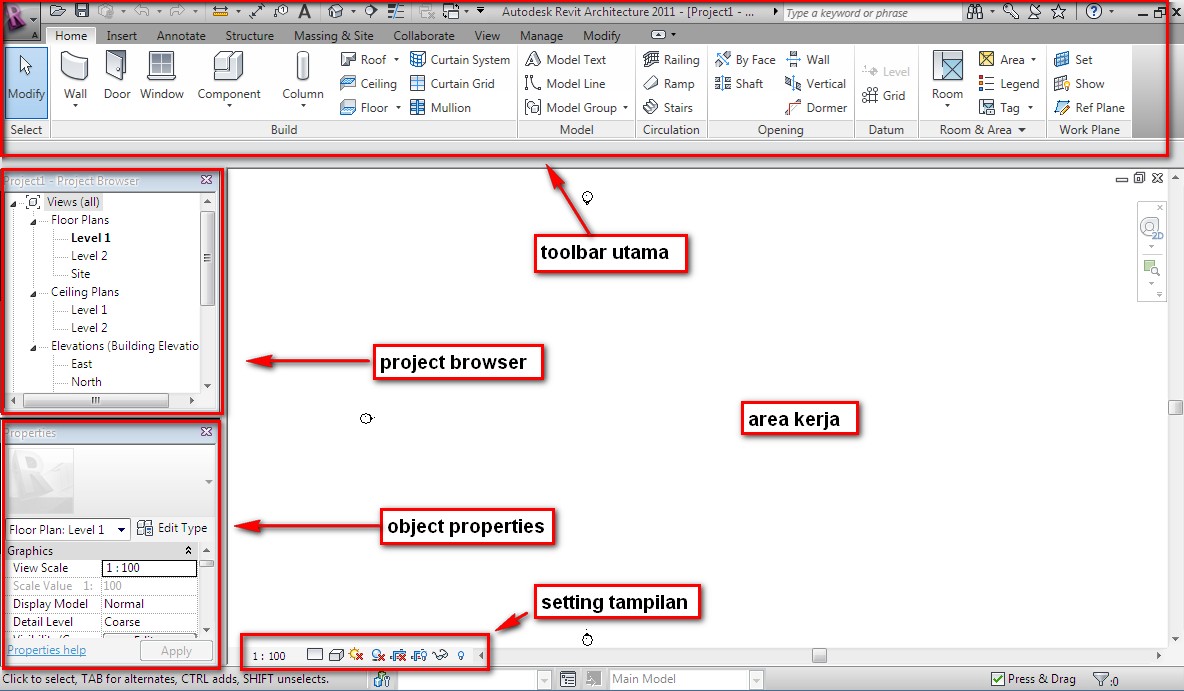The image size is (1184, 691).
Task: Toggle Show Crop Region icon
Action: [x=419, y=655]
